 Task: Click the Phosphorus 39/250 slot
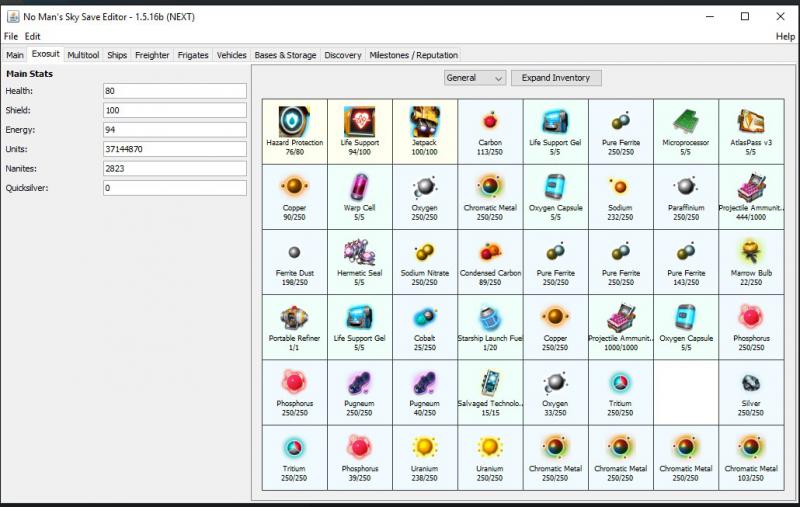360,458
